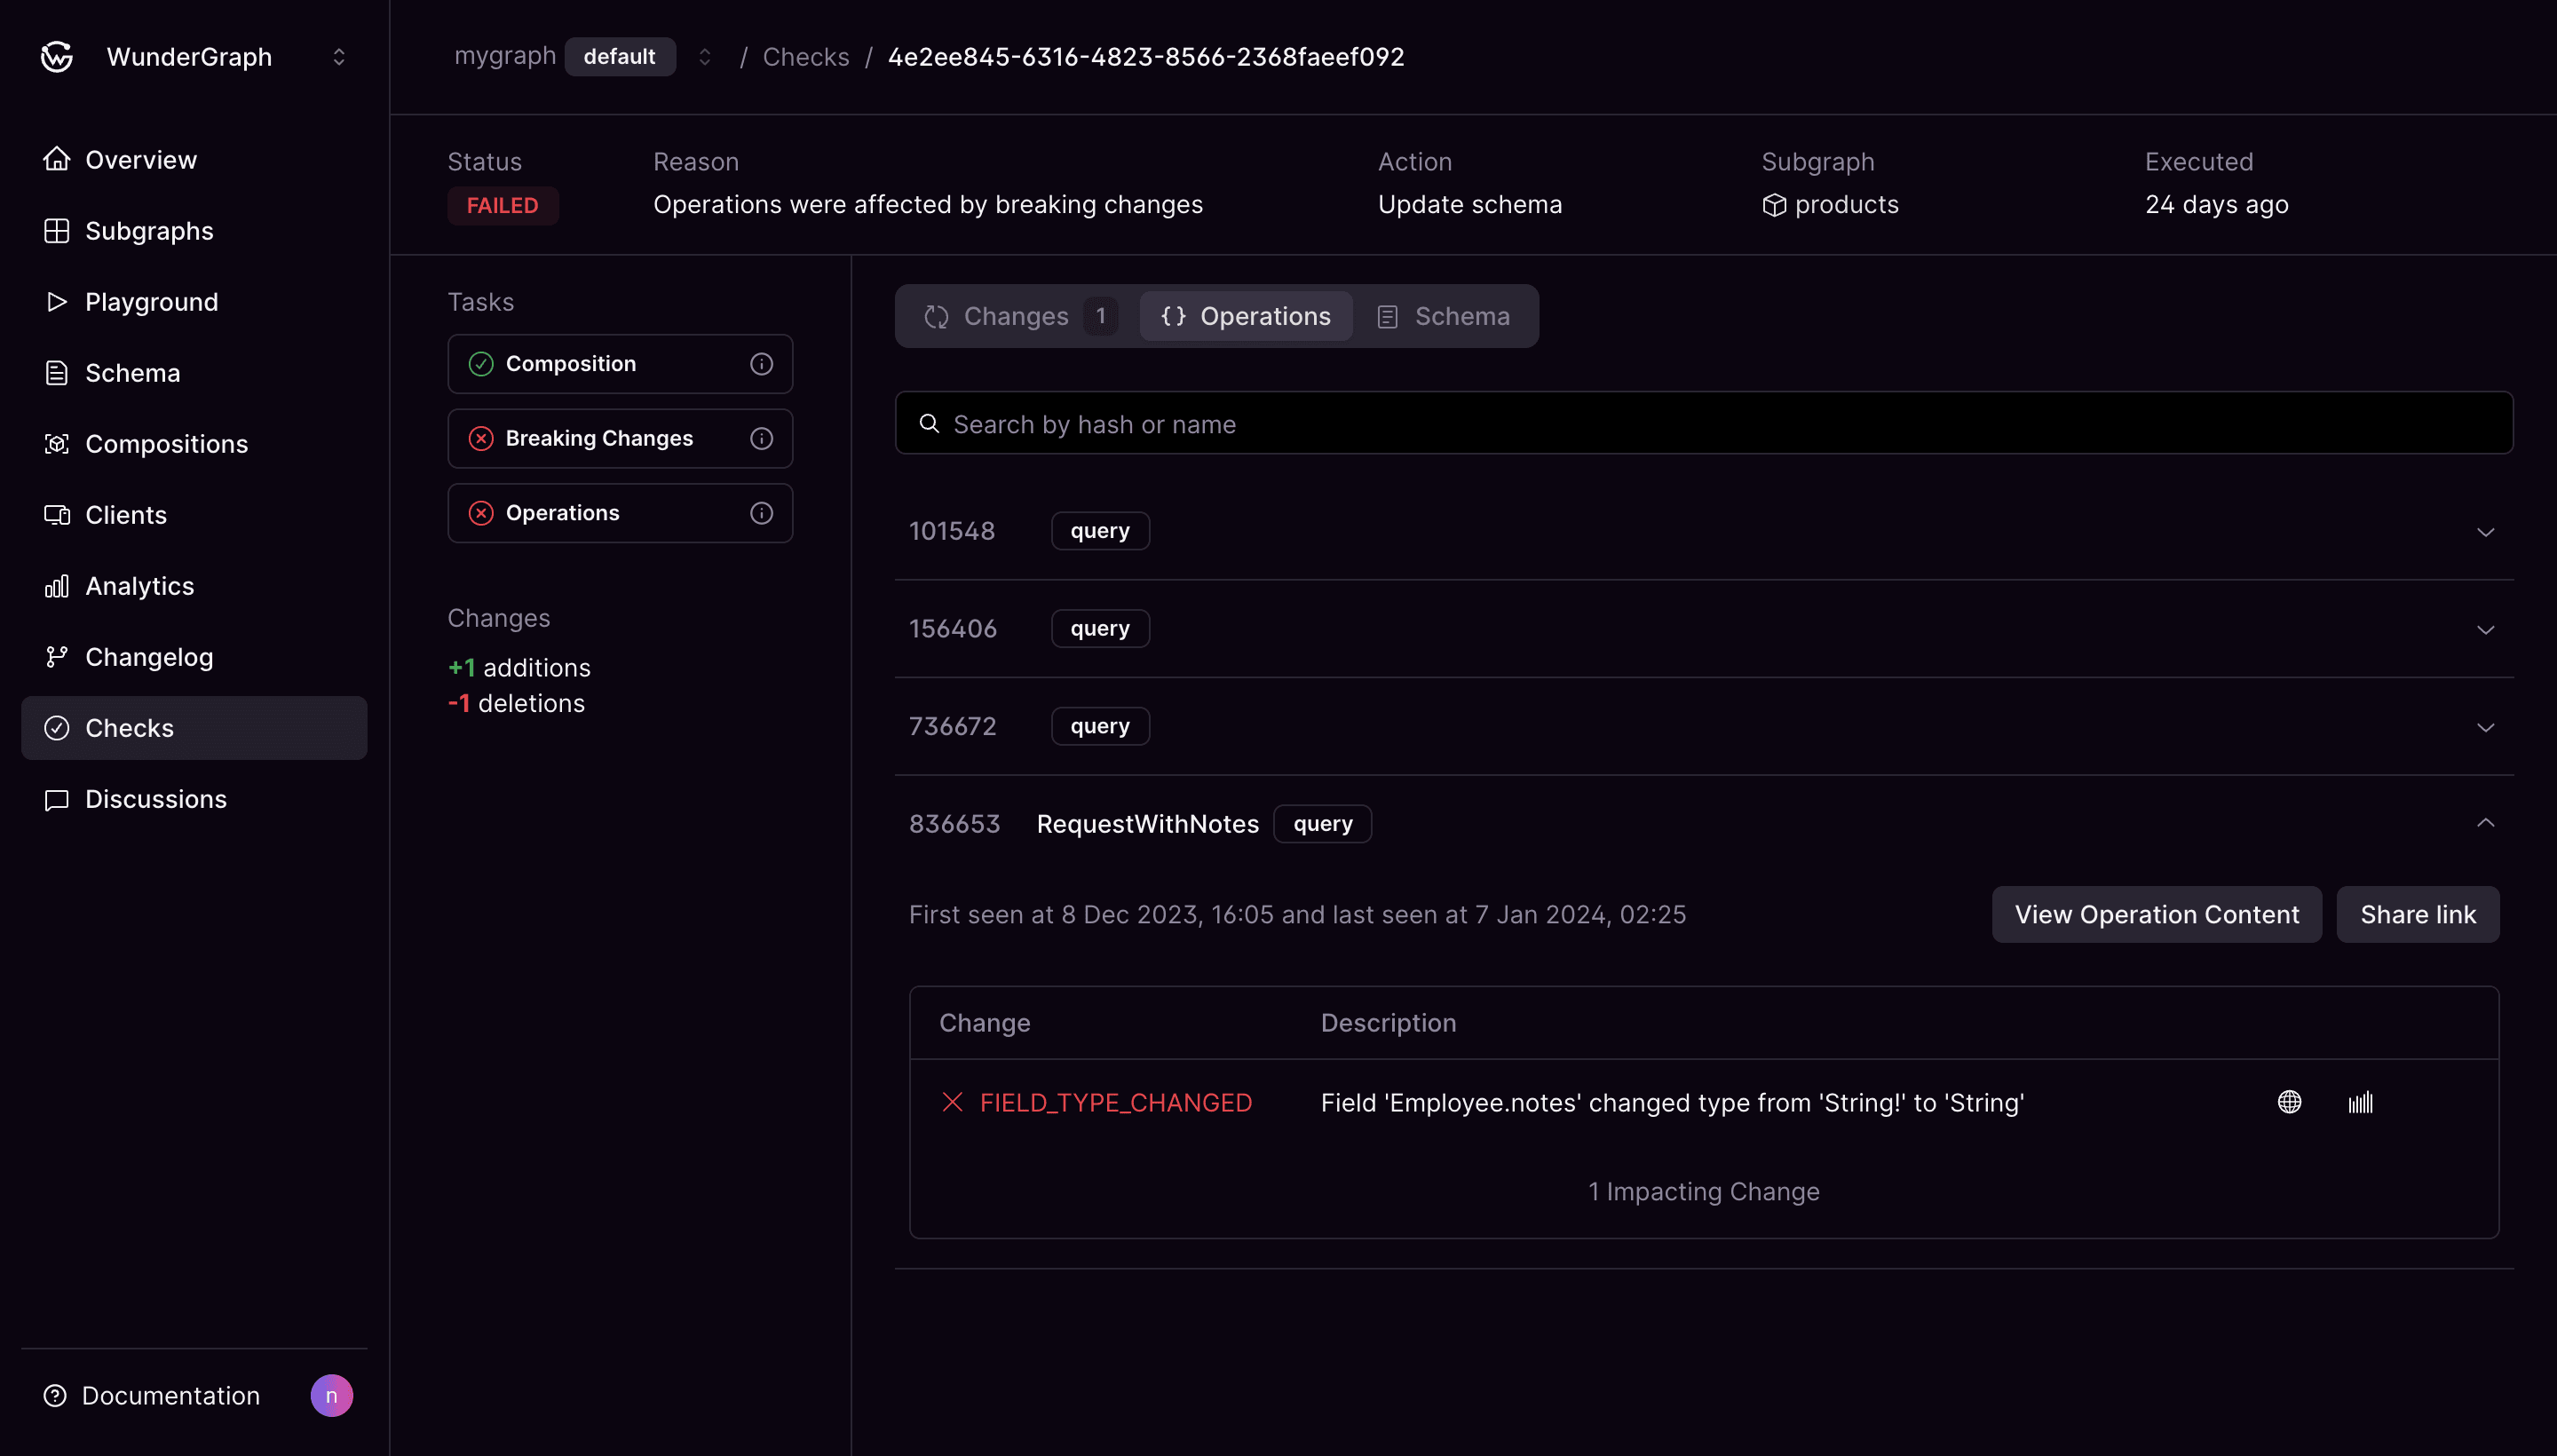Click the red X icon next to FIELD_TYPE_CHANGED

point(953,1102)
